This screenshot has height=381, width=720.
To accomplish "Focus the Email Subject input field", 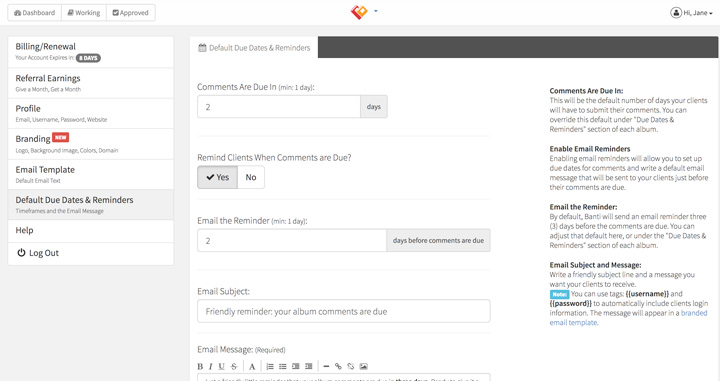I will [x=343, y=311].
